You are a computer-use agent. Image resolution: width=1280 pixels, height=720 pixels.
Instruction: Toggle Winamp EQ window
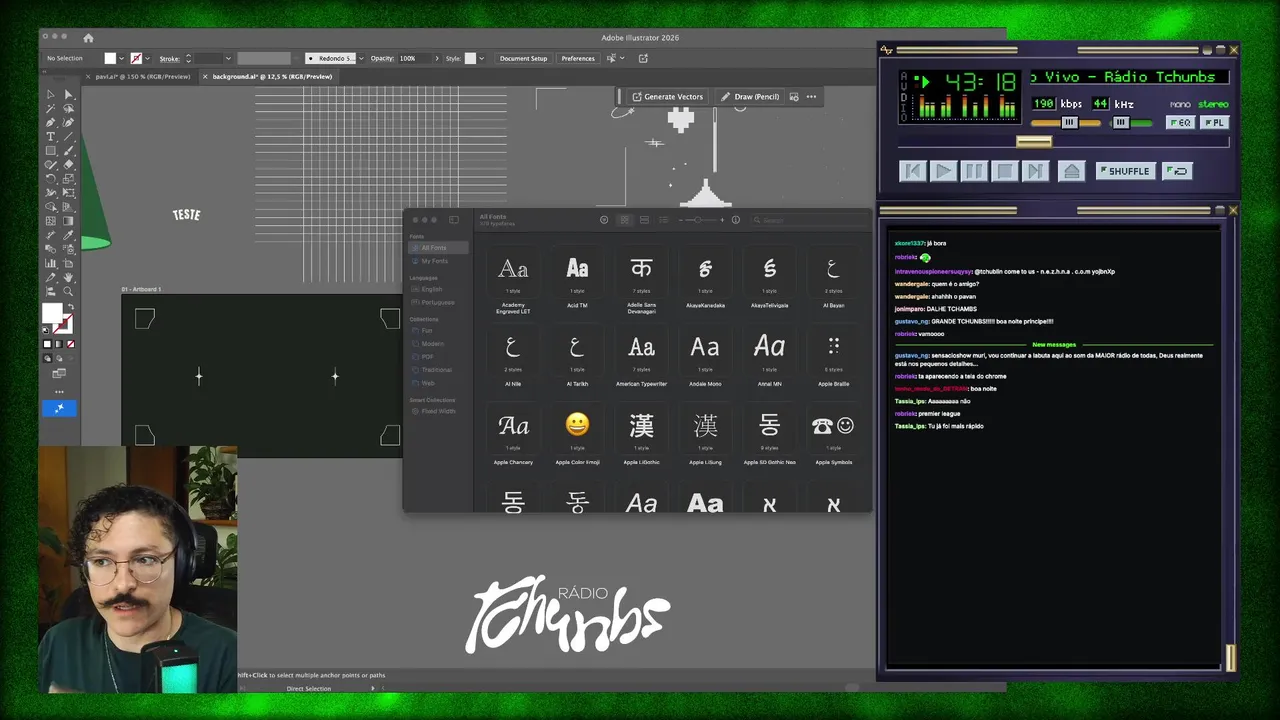click(x=1180, y=123)
